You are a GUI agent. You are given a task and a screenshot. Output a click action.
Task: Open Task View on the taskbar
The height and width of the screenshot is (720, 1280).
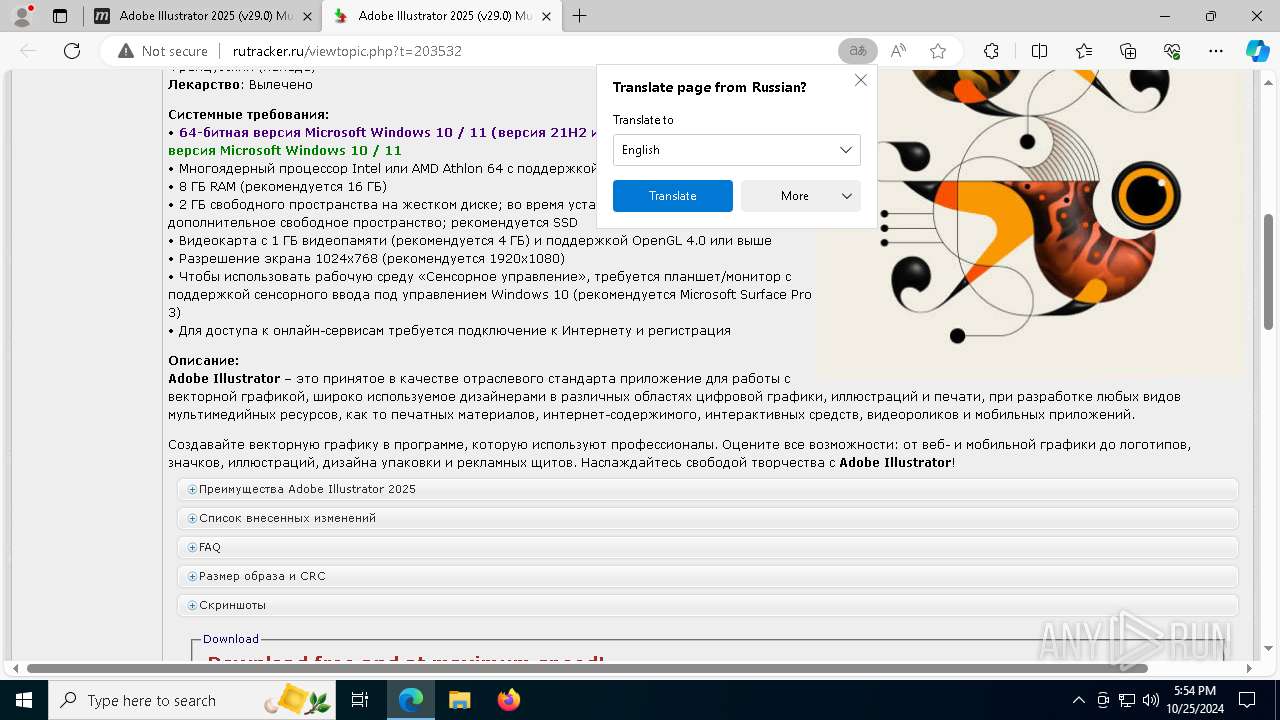(360, 700)
